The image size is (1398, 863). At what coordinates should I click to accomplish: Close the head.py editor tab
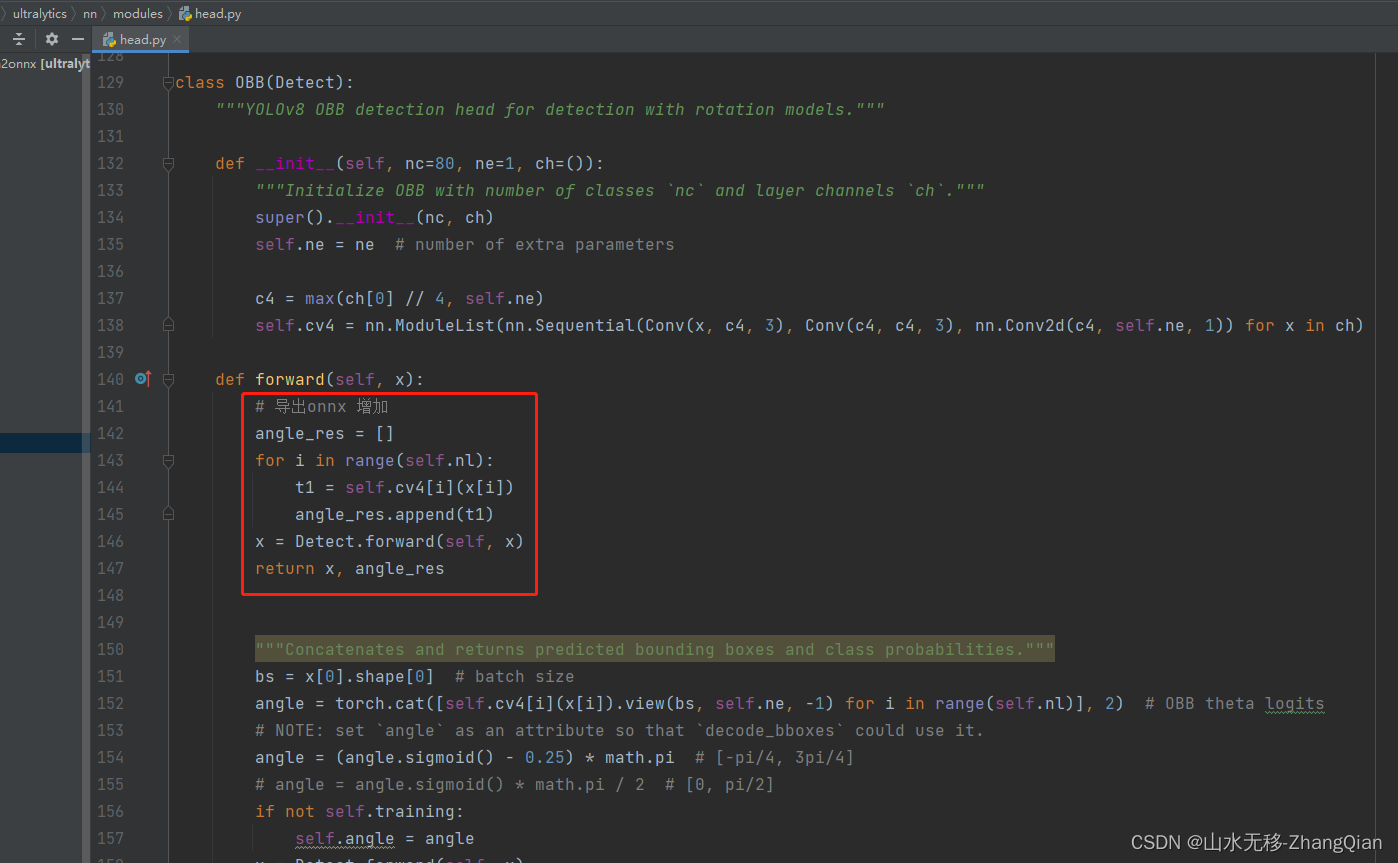[x=177, y=39]
